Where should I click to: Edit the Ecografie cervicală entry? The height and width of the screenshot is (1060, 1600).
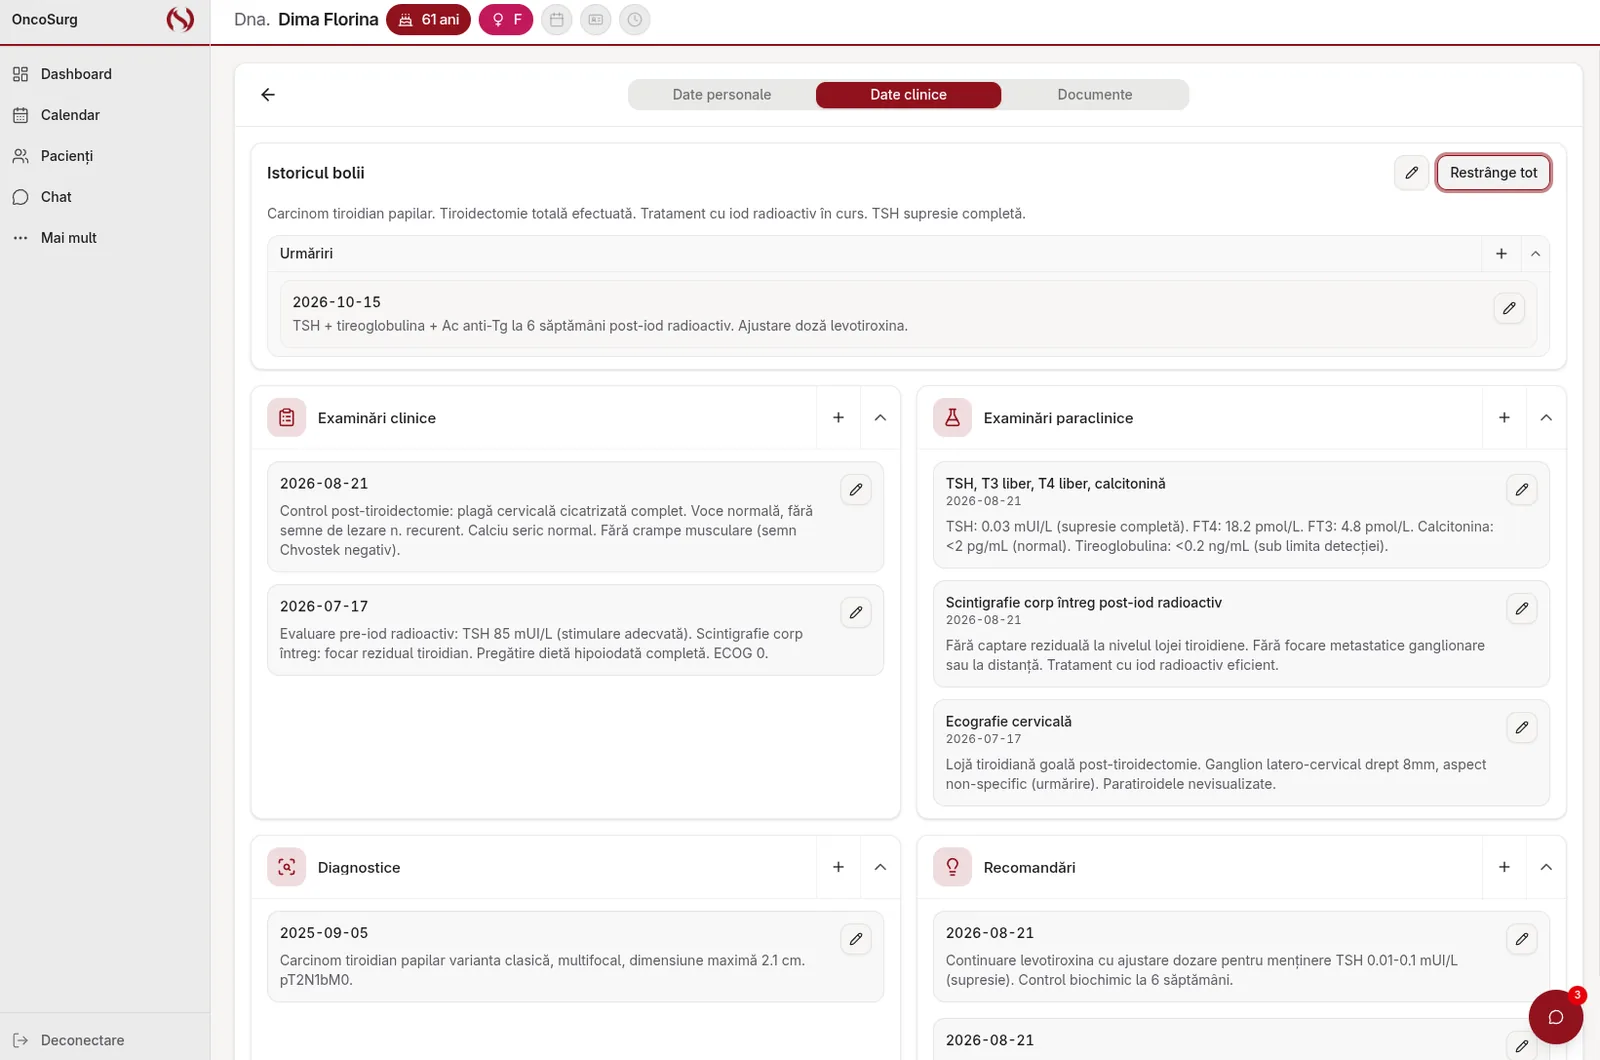coord(1522,728)
